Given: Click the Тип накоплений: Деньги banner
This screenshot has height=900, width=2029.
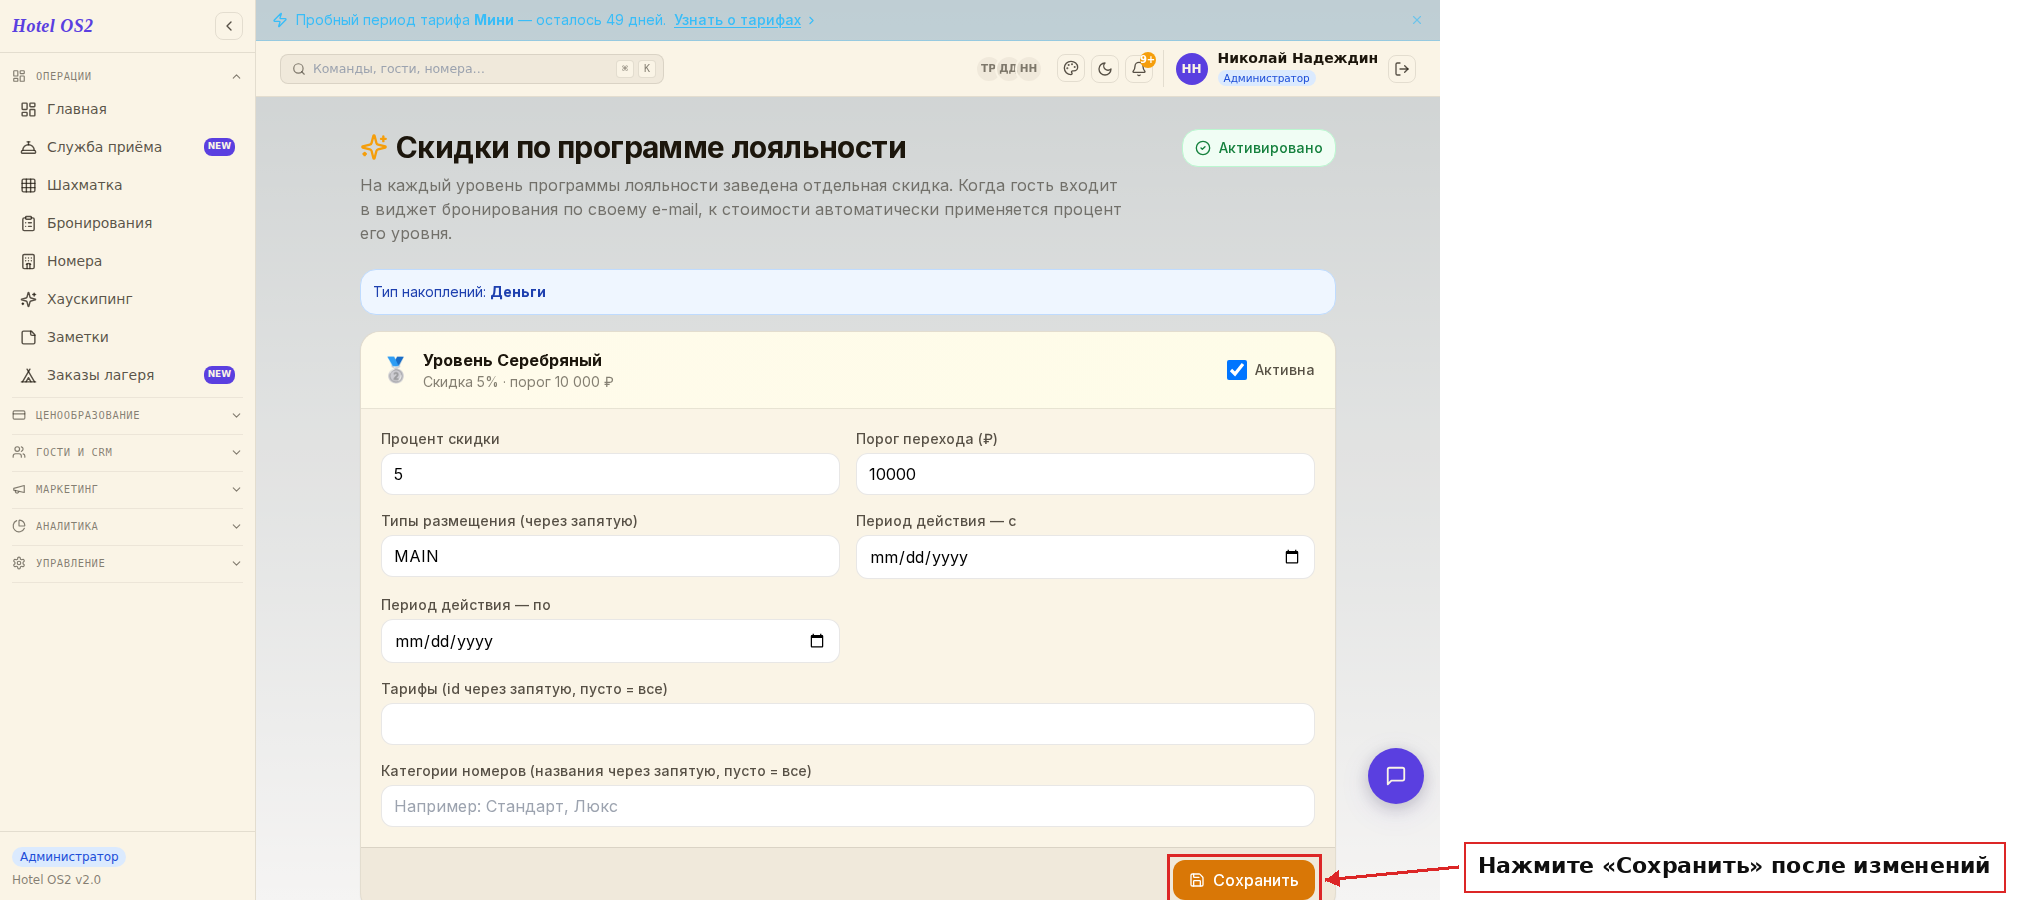Looking at the screenshot, I should [x=848, y=292].
